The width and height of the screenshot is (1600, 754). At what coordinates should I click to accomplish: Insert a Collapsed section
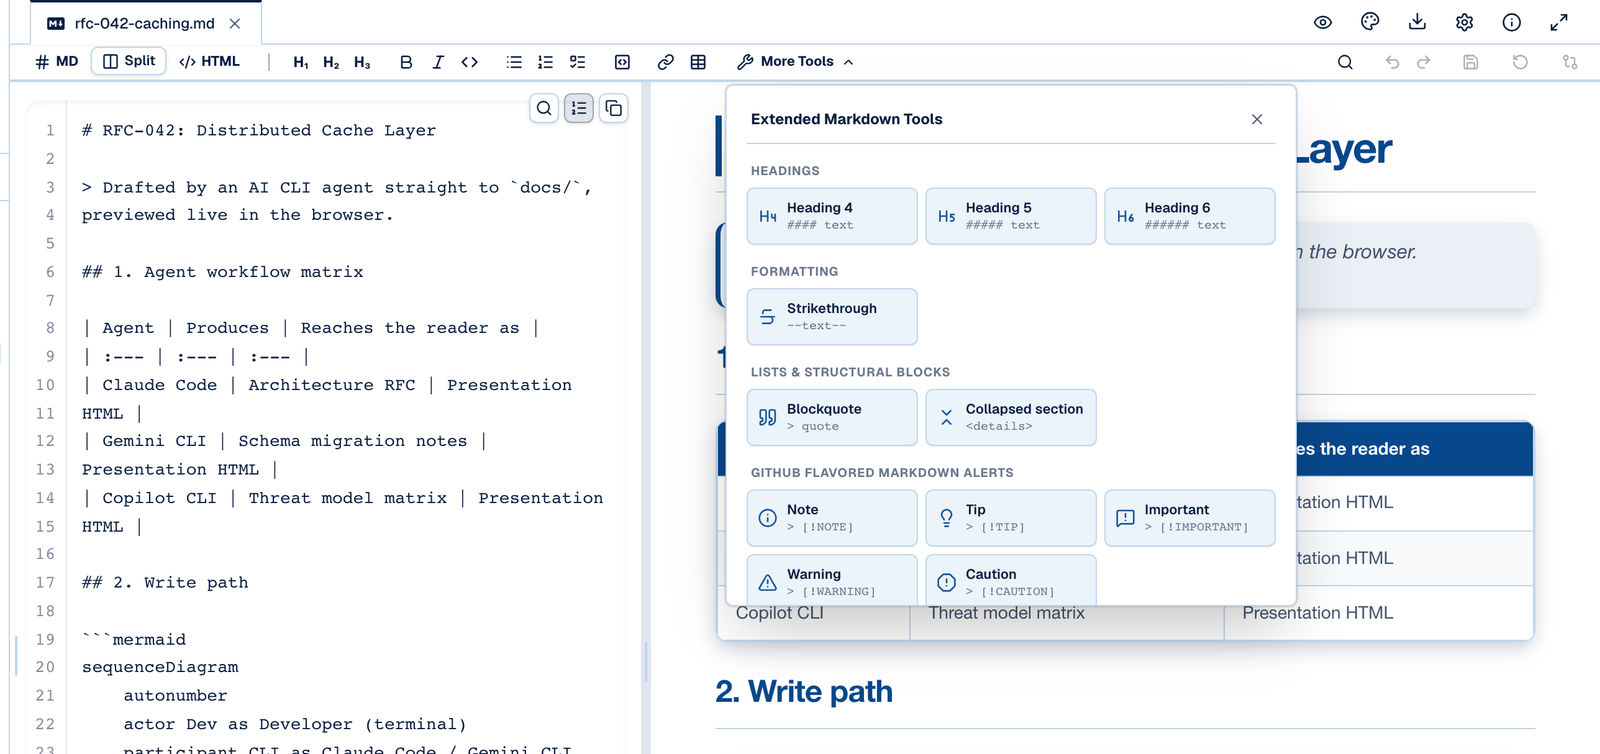coord(1011,417)
